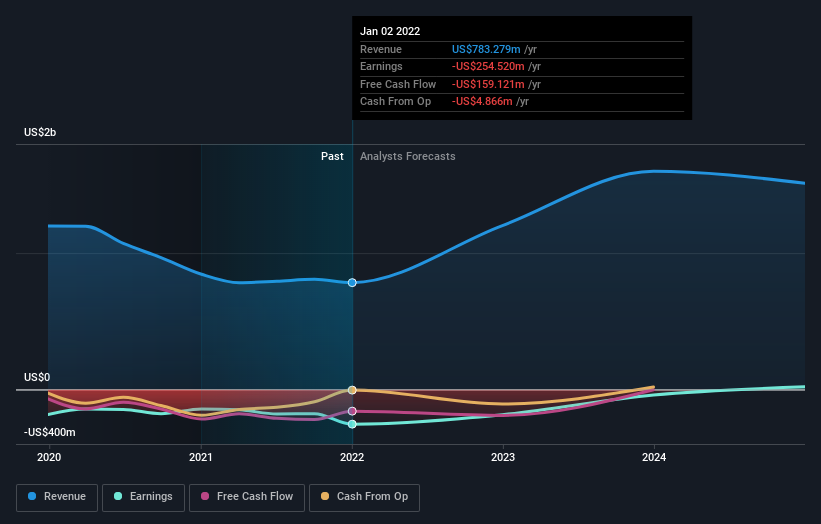The width and height of the screenshot is (821, 524).
Task: Click the Past section label
Action: [332, 157]
